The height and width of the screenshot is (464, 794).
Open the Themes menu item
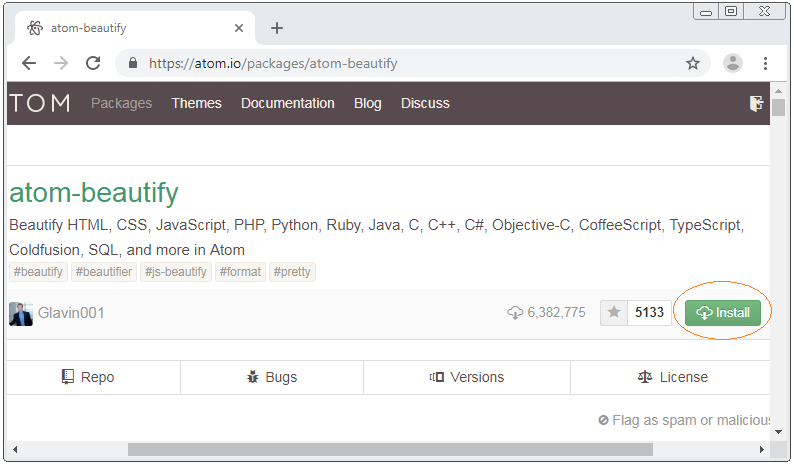tap(196, 103)
